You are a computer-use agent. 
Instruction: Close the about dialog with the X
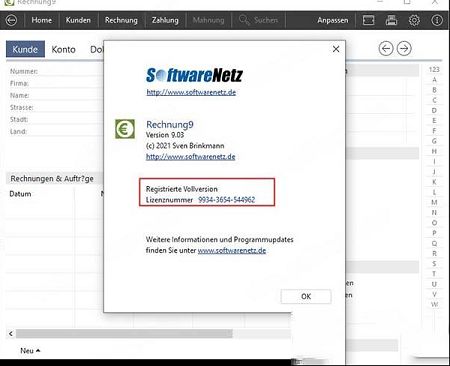(336, 49)
